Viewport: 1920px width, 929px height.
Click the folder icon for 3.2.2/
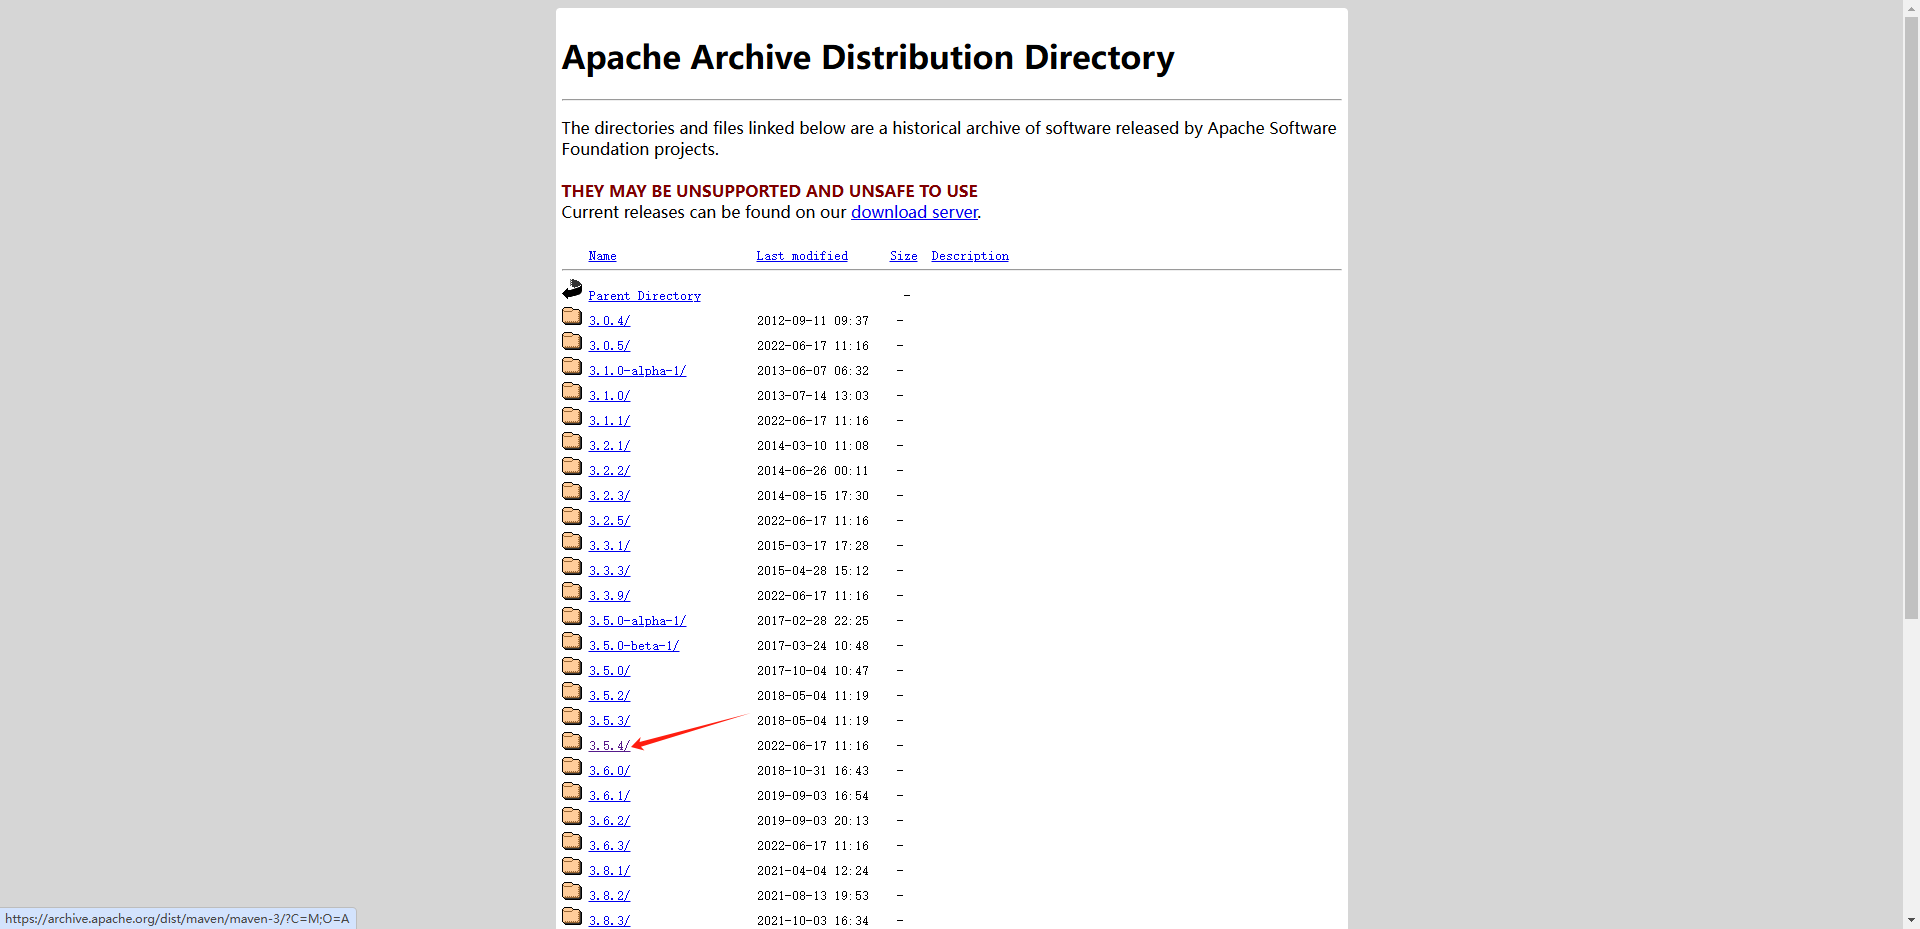(572, 466)
